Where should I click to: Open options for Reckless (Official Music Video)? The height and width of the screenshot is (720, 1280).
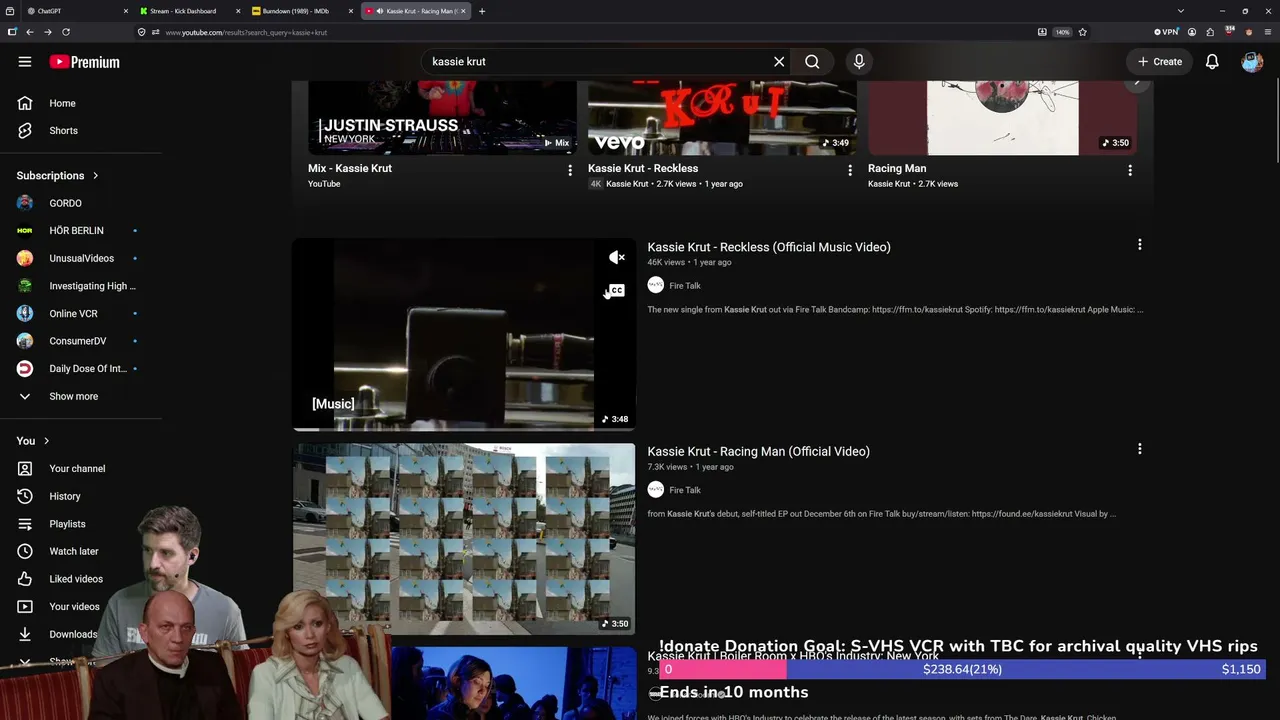pyautogui.click(x=1139, y=245)
